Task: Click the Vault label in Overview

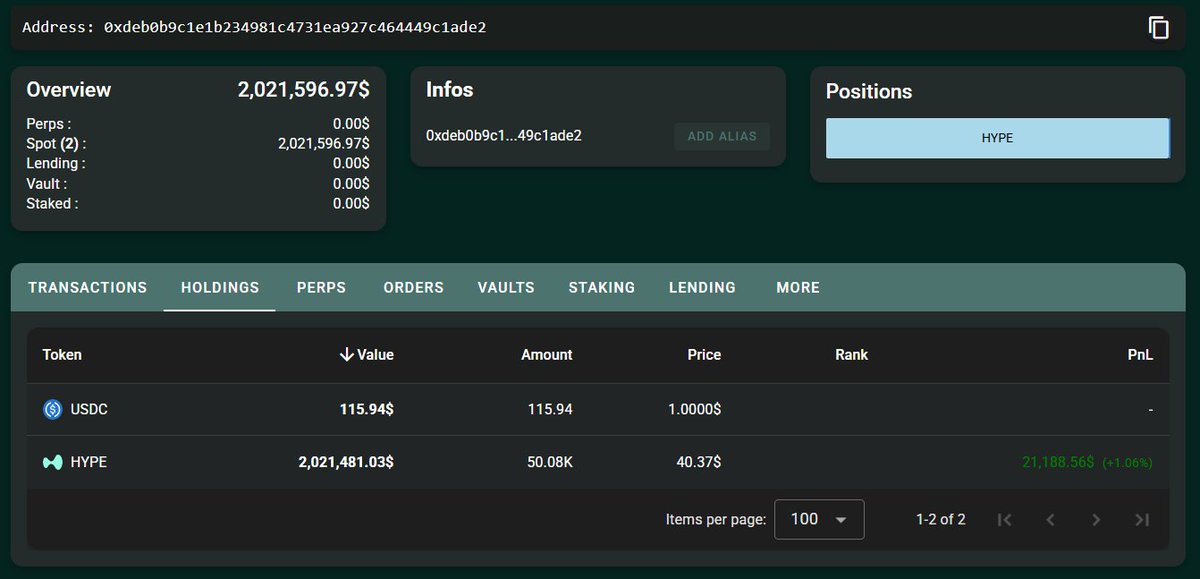Action: pos(47,184)
